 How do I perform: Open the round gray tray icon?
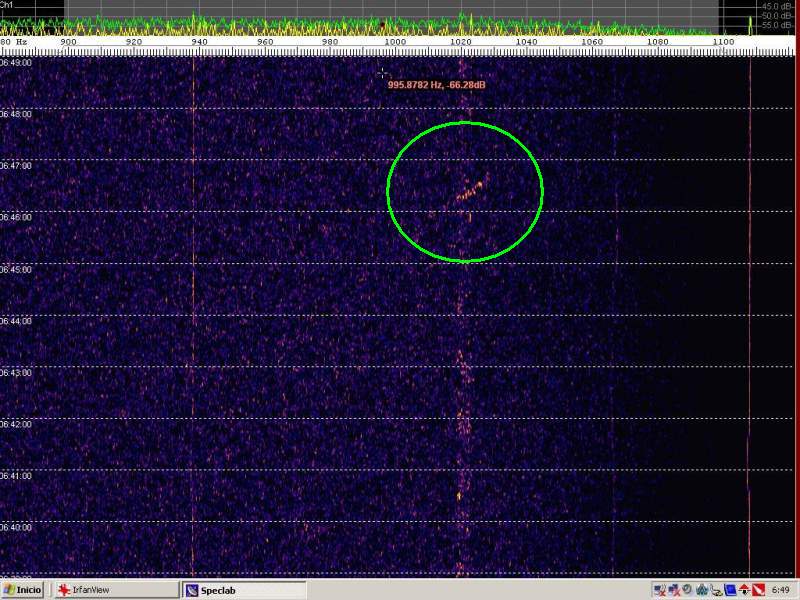coord(688,590)
